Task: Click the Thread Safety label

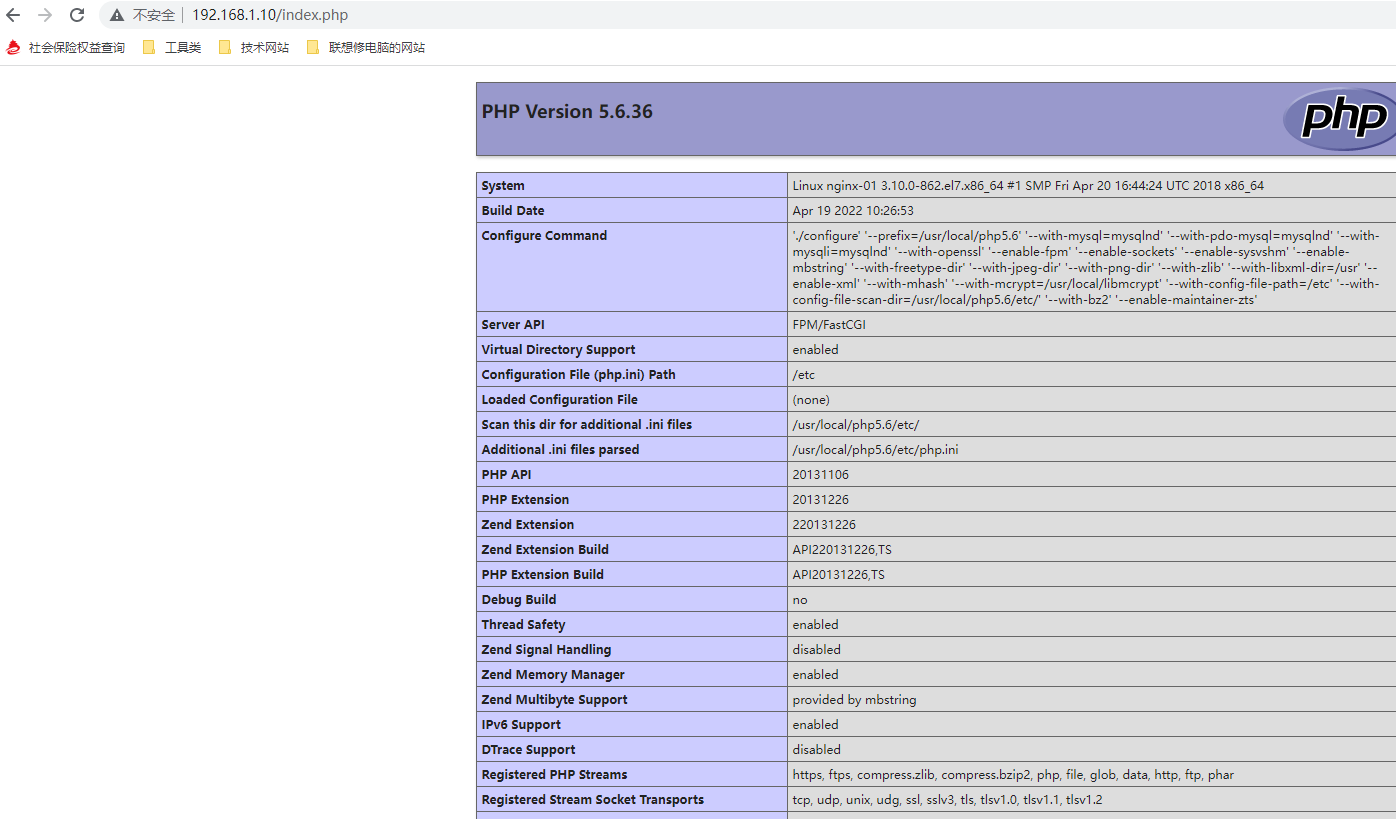Action: 523,625
